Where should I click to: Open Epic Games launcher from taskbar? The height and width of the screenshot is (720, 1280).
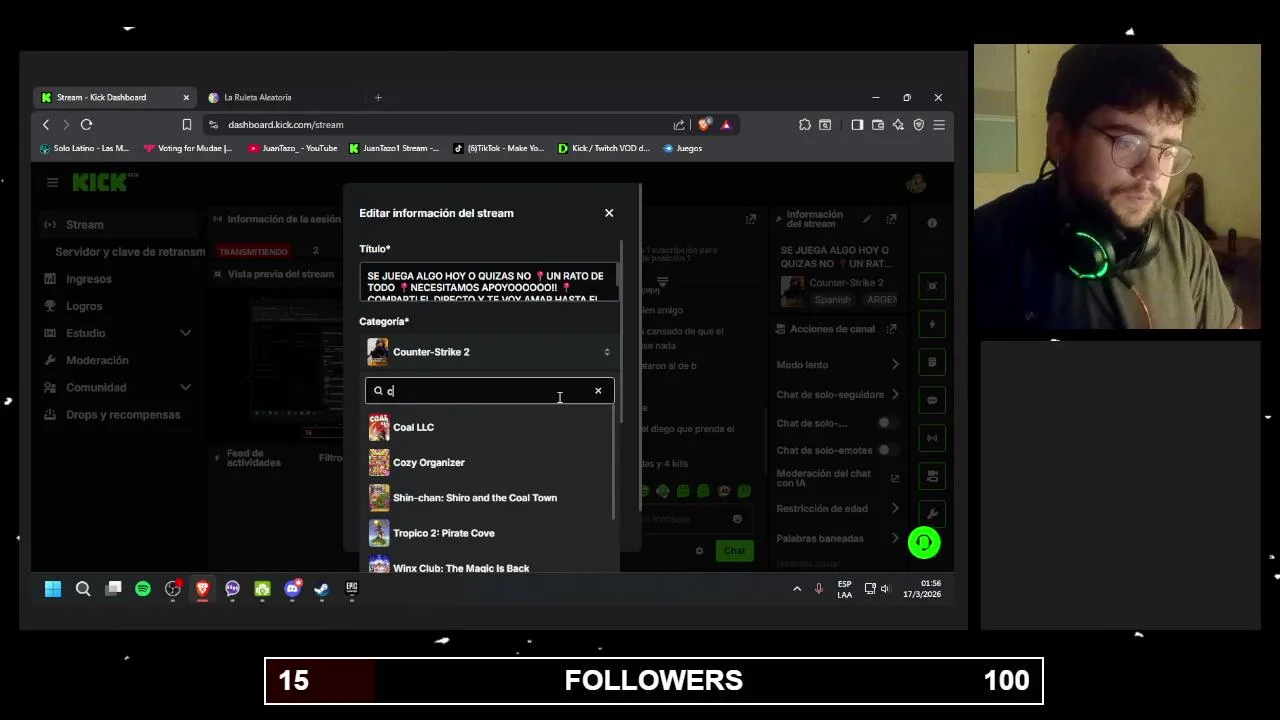[x=351, y=589]
